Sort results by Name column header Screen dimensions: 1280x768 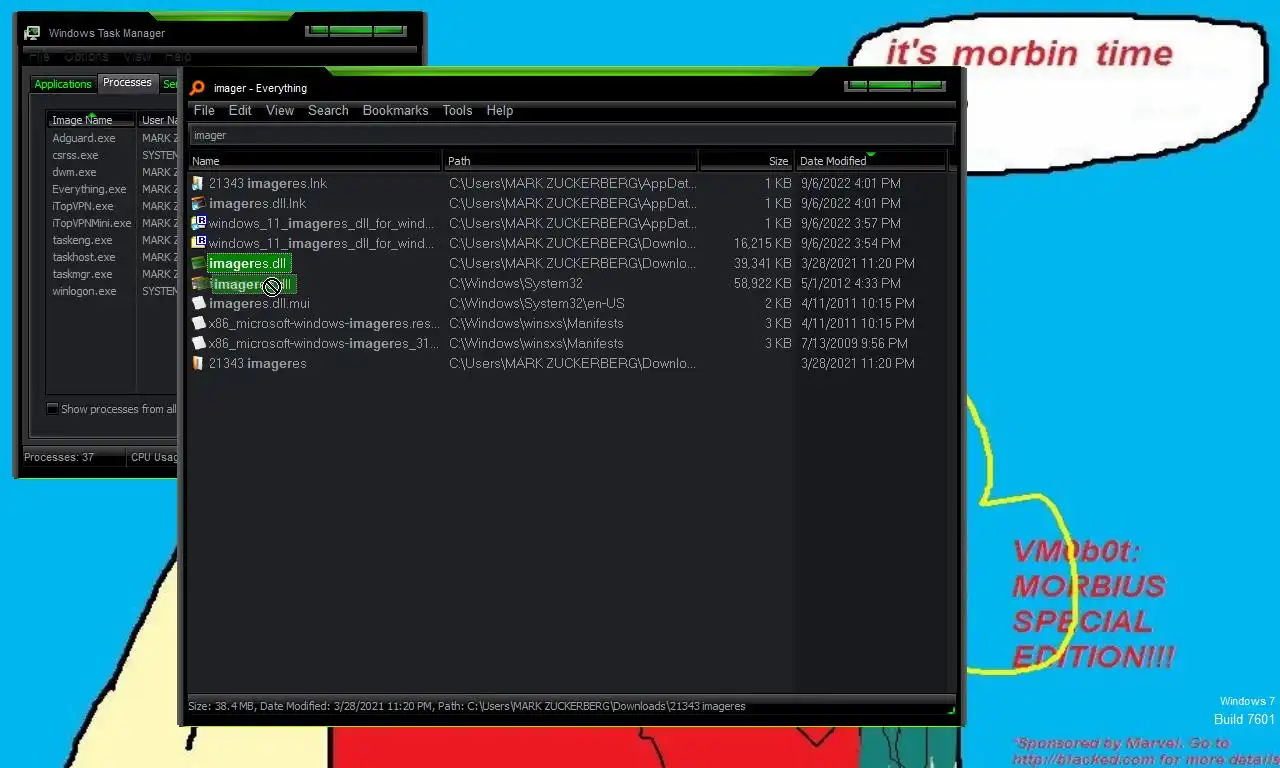point(315,161)
